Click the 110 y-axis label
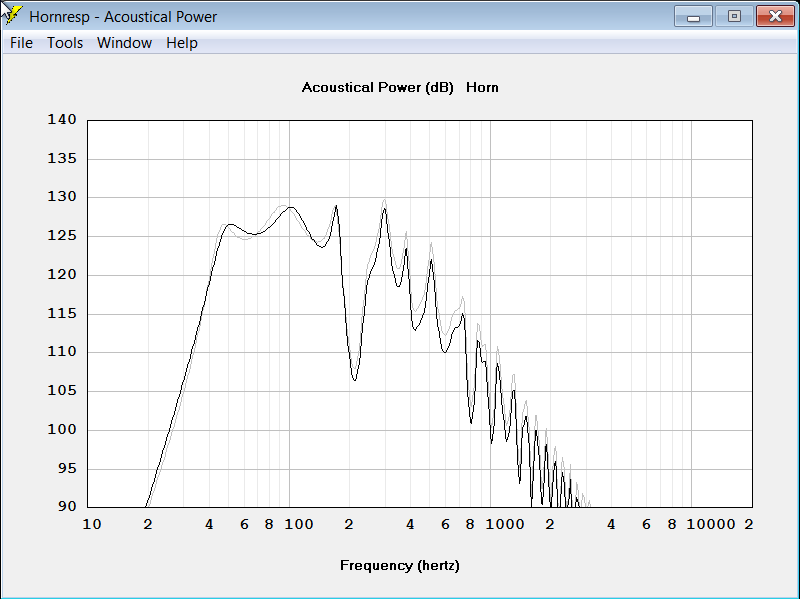 62,352
